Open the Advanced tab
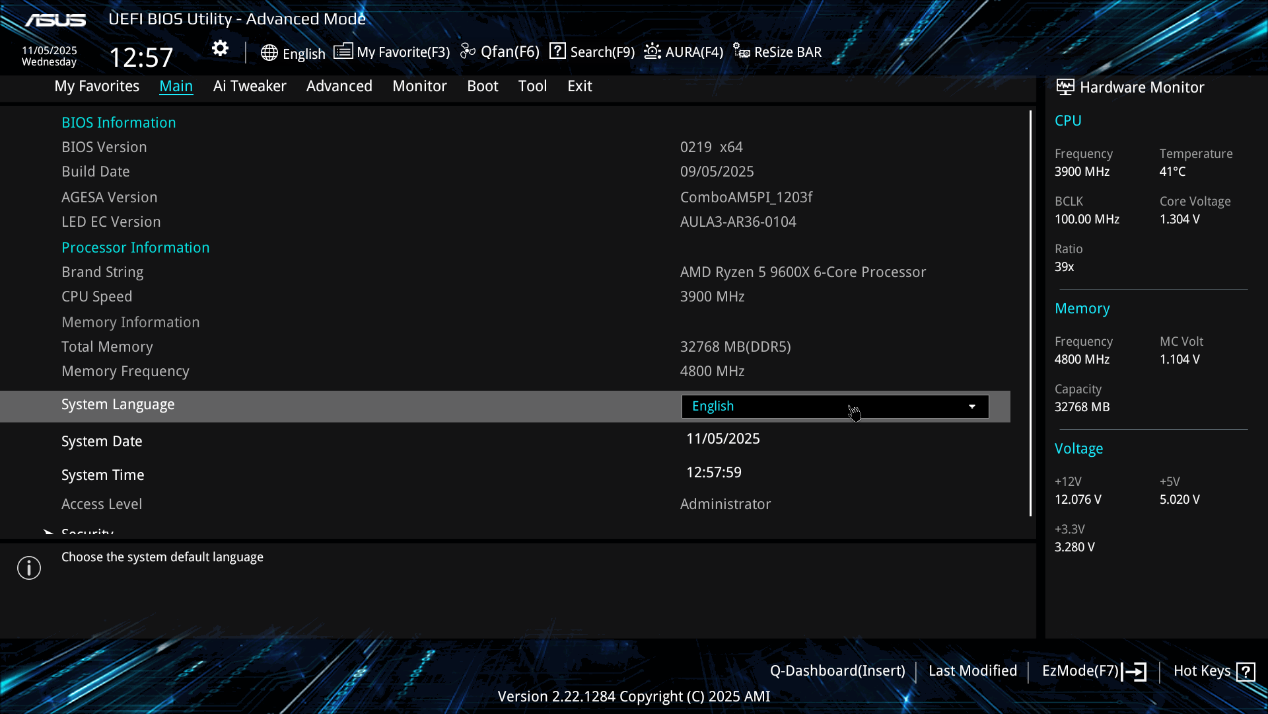Viewport: 1268px width, 714px height. 339,86
